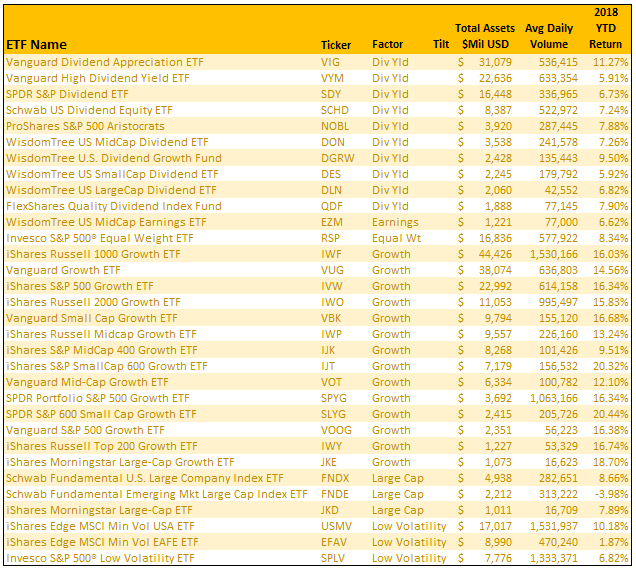This screenshot has width=636, height=570.
Task: Select 'Invesco S&P 500 Equal Weight ETF' name
Action: [x=99, y=238]
